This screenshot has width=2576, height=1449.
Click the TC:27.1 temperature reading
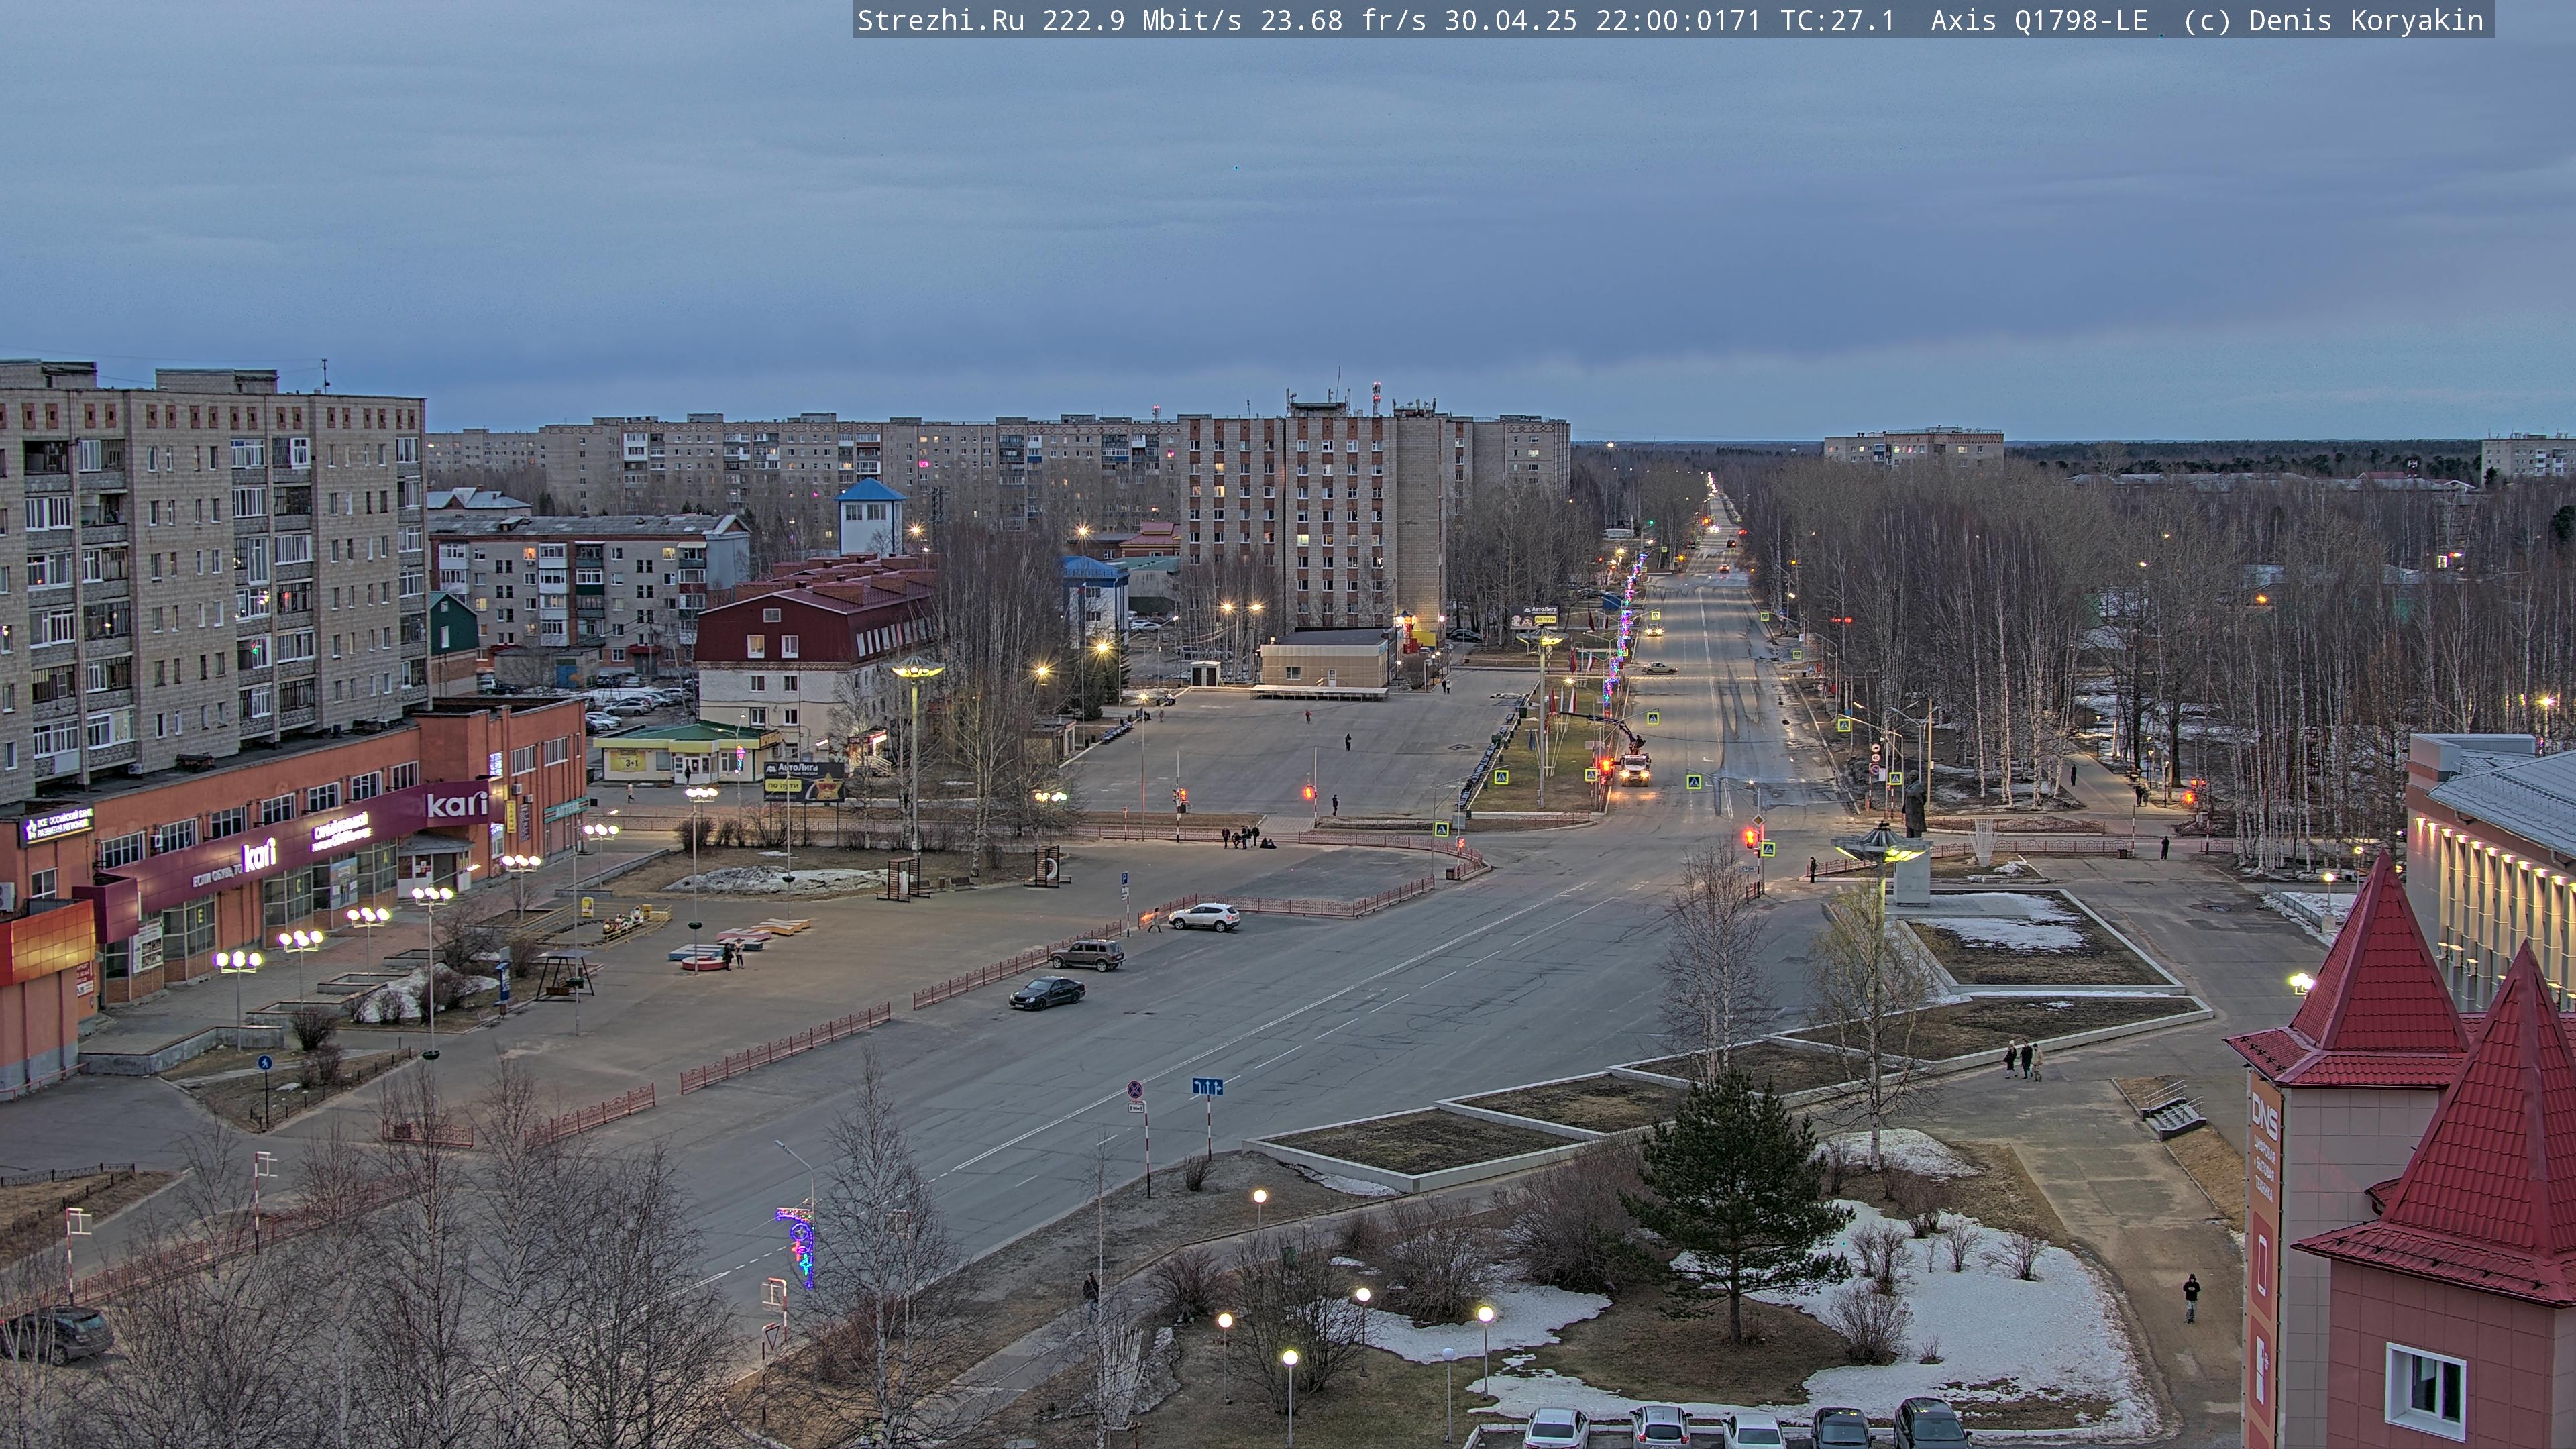[x=1837, y=21]
